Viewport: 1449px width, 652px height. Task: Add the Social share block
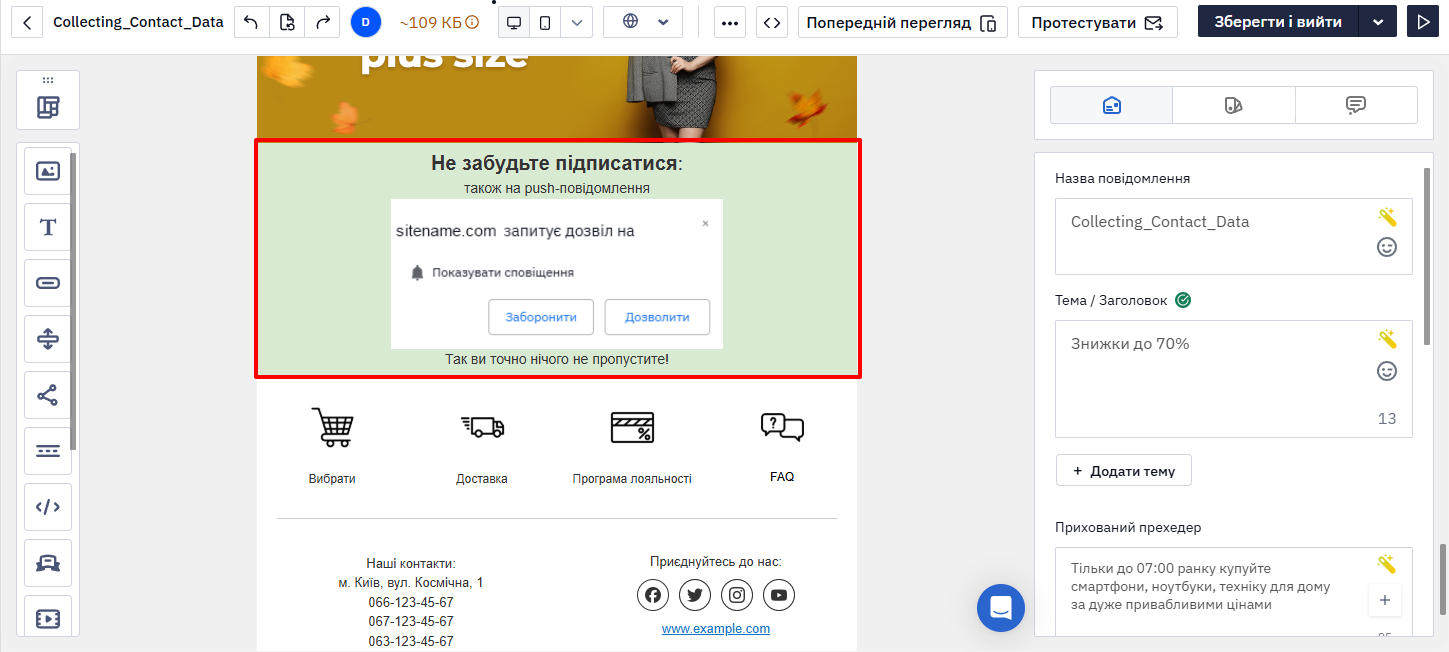48,395
